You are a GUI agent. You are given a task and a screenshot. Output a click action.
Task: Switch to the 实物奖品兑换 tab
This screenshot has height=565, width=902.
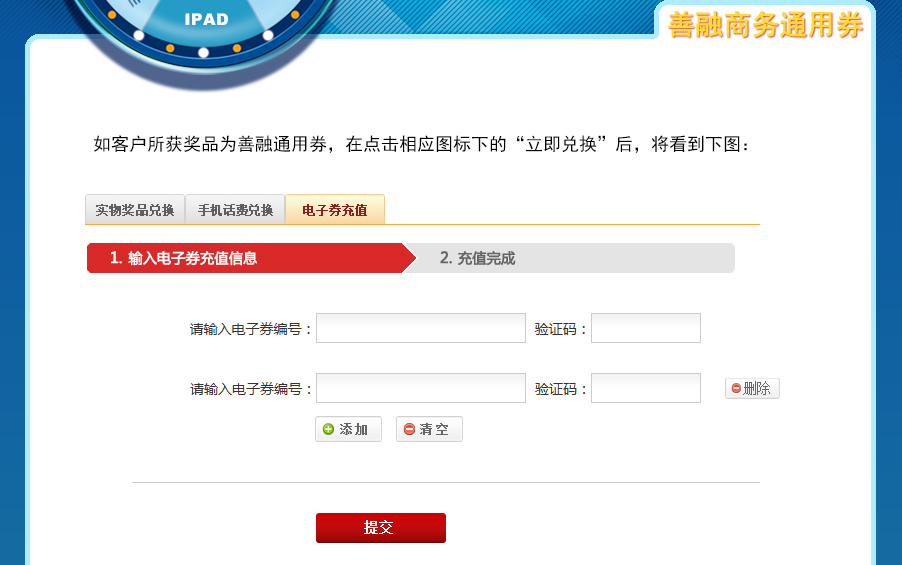pos(135,210)
